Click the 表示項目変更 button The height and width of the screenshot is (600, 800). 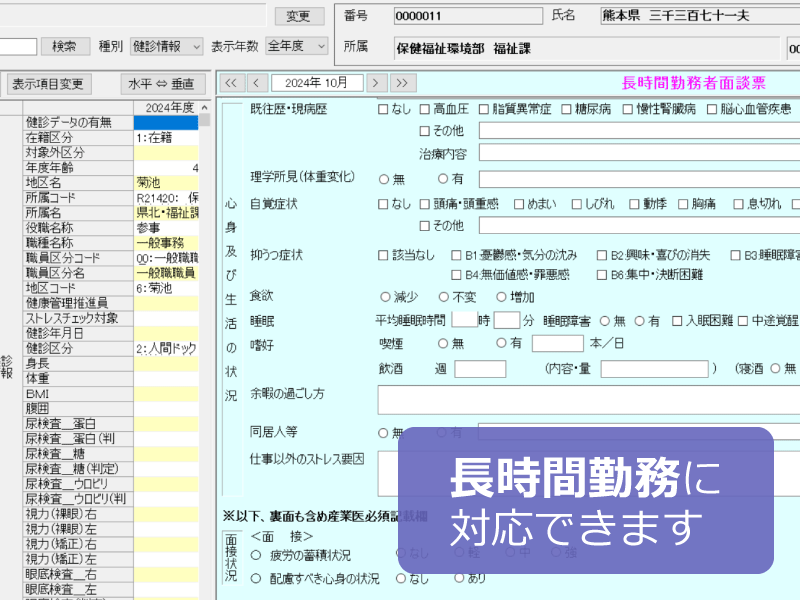[x=48, y=84]
